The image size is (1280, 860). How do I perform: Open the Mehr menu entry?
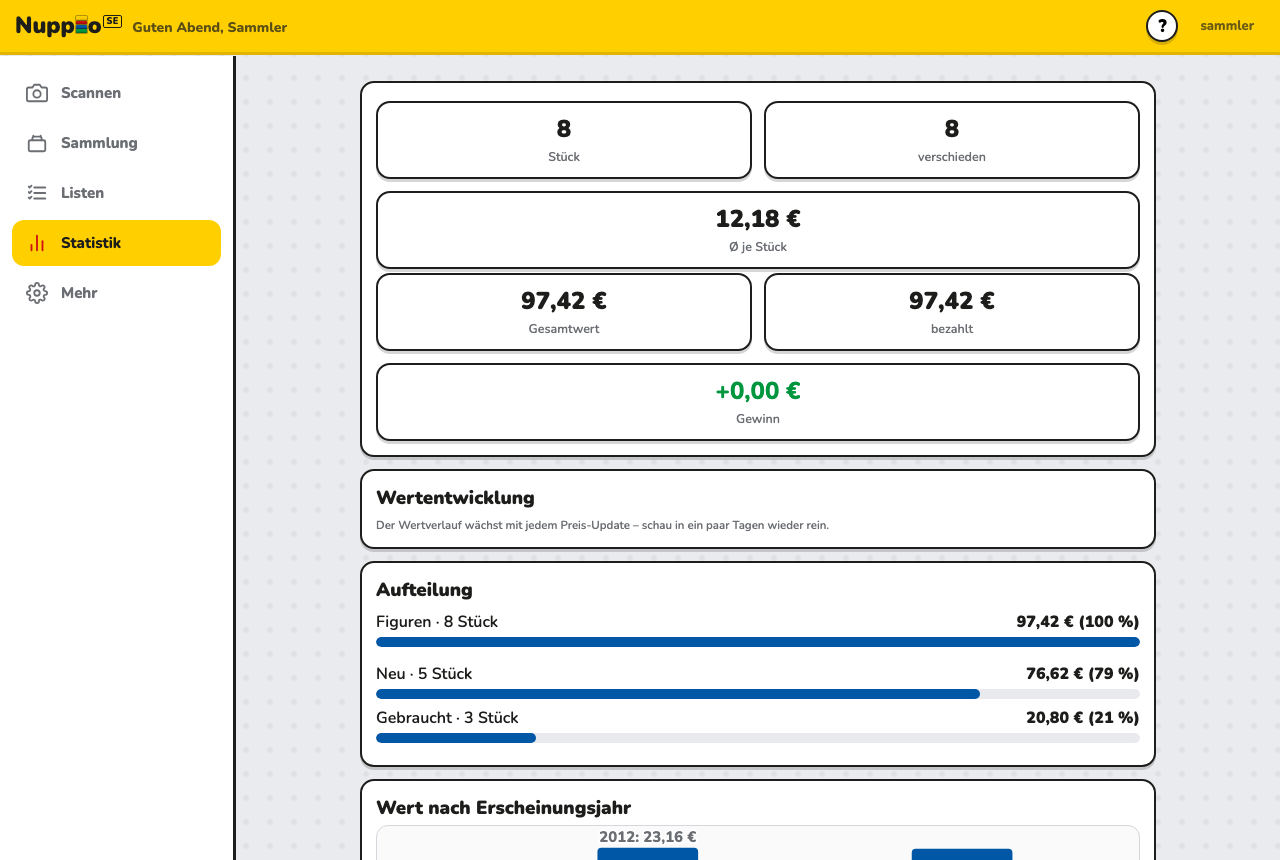tap(116, 293)
